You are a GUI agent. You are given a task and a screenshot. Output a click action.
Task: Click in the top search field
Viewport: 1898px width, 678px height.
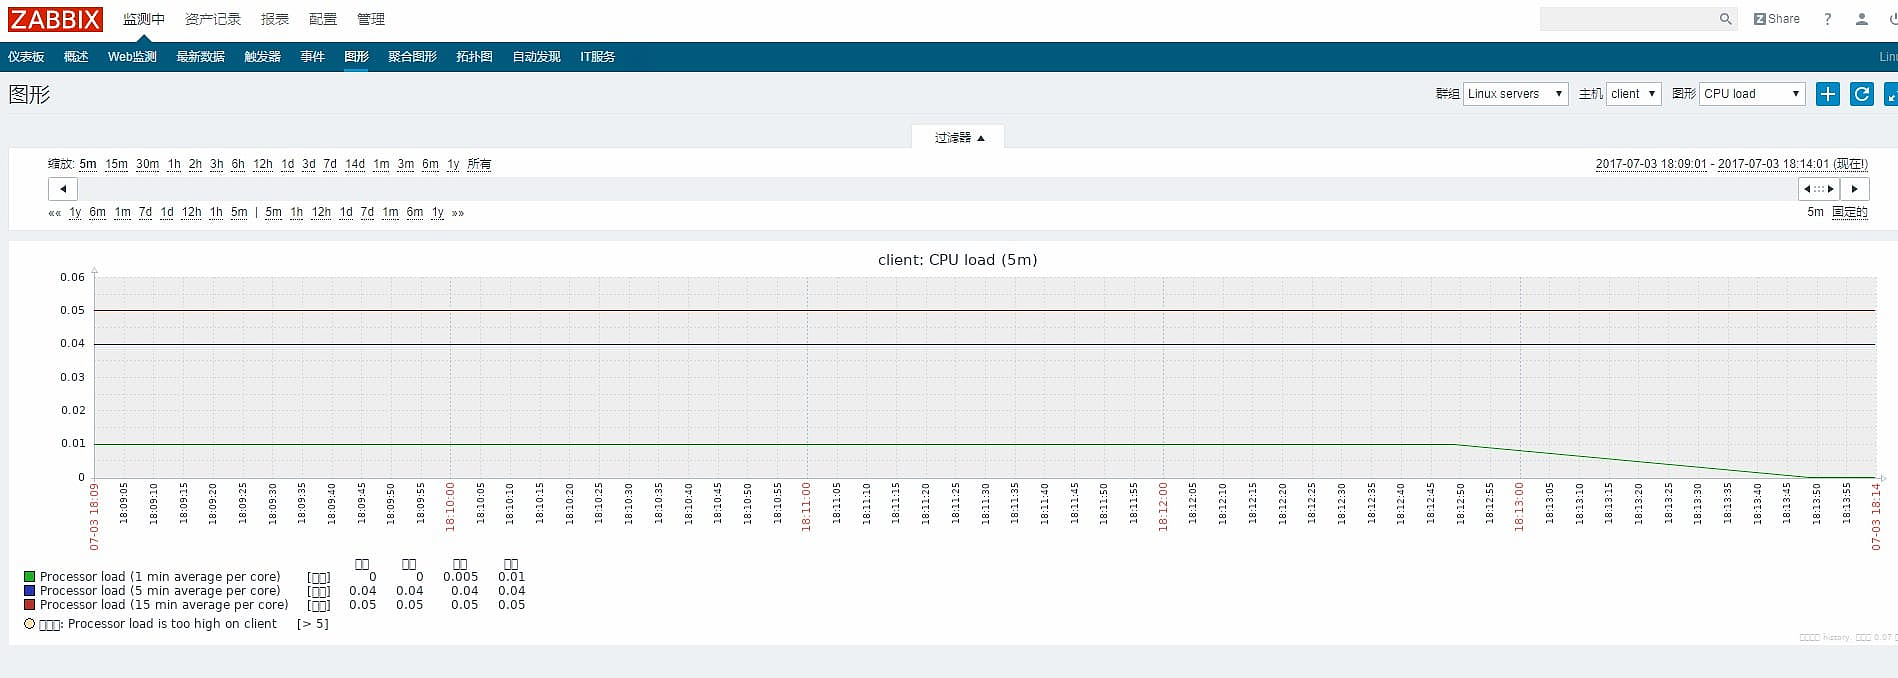click(x=1627, y=19)
